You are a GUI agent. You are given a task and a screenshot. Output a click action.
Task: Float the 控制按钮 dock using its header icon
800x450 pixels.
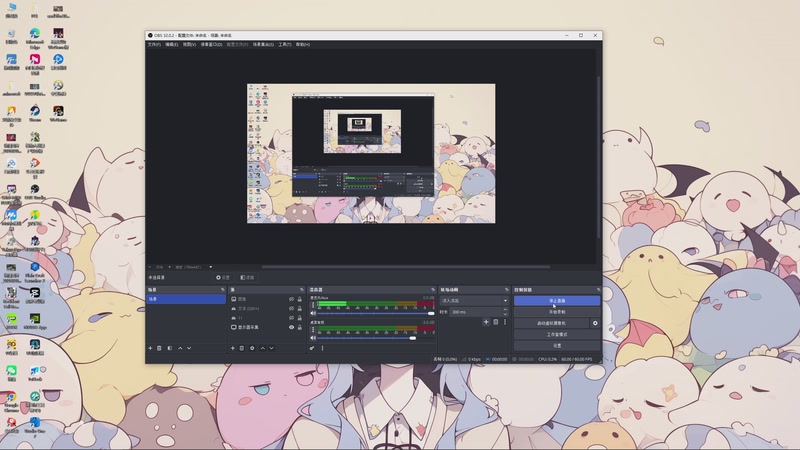click(x=598, y=289)
